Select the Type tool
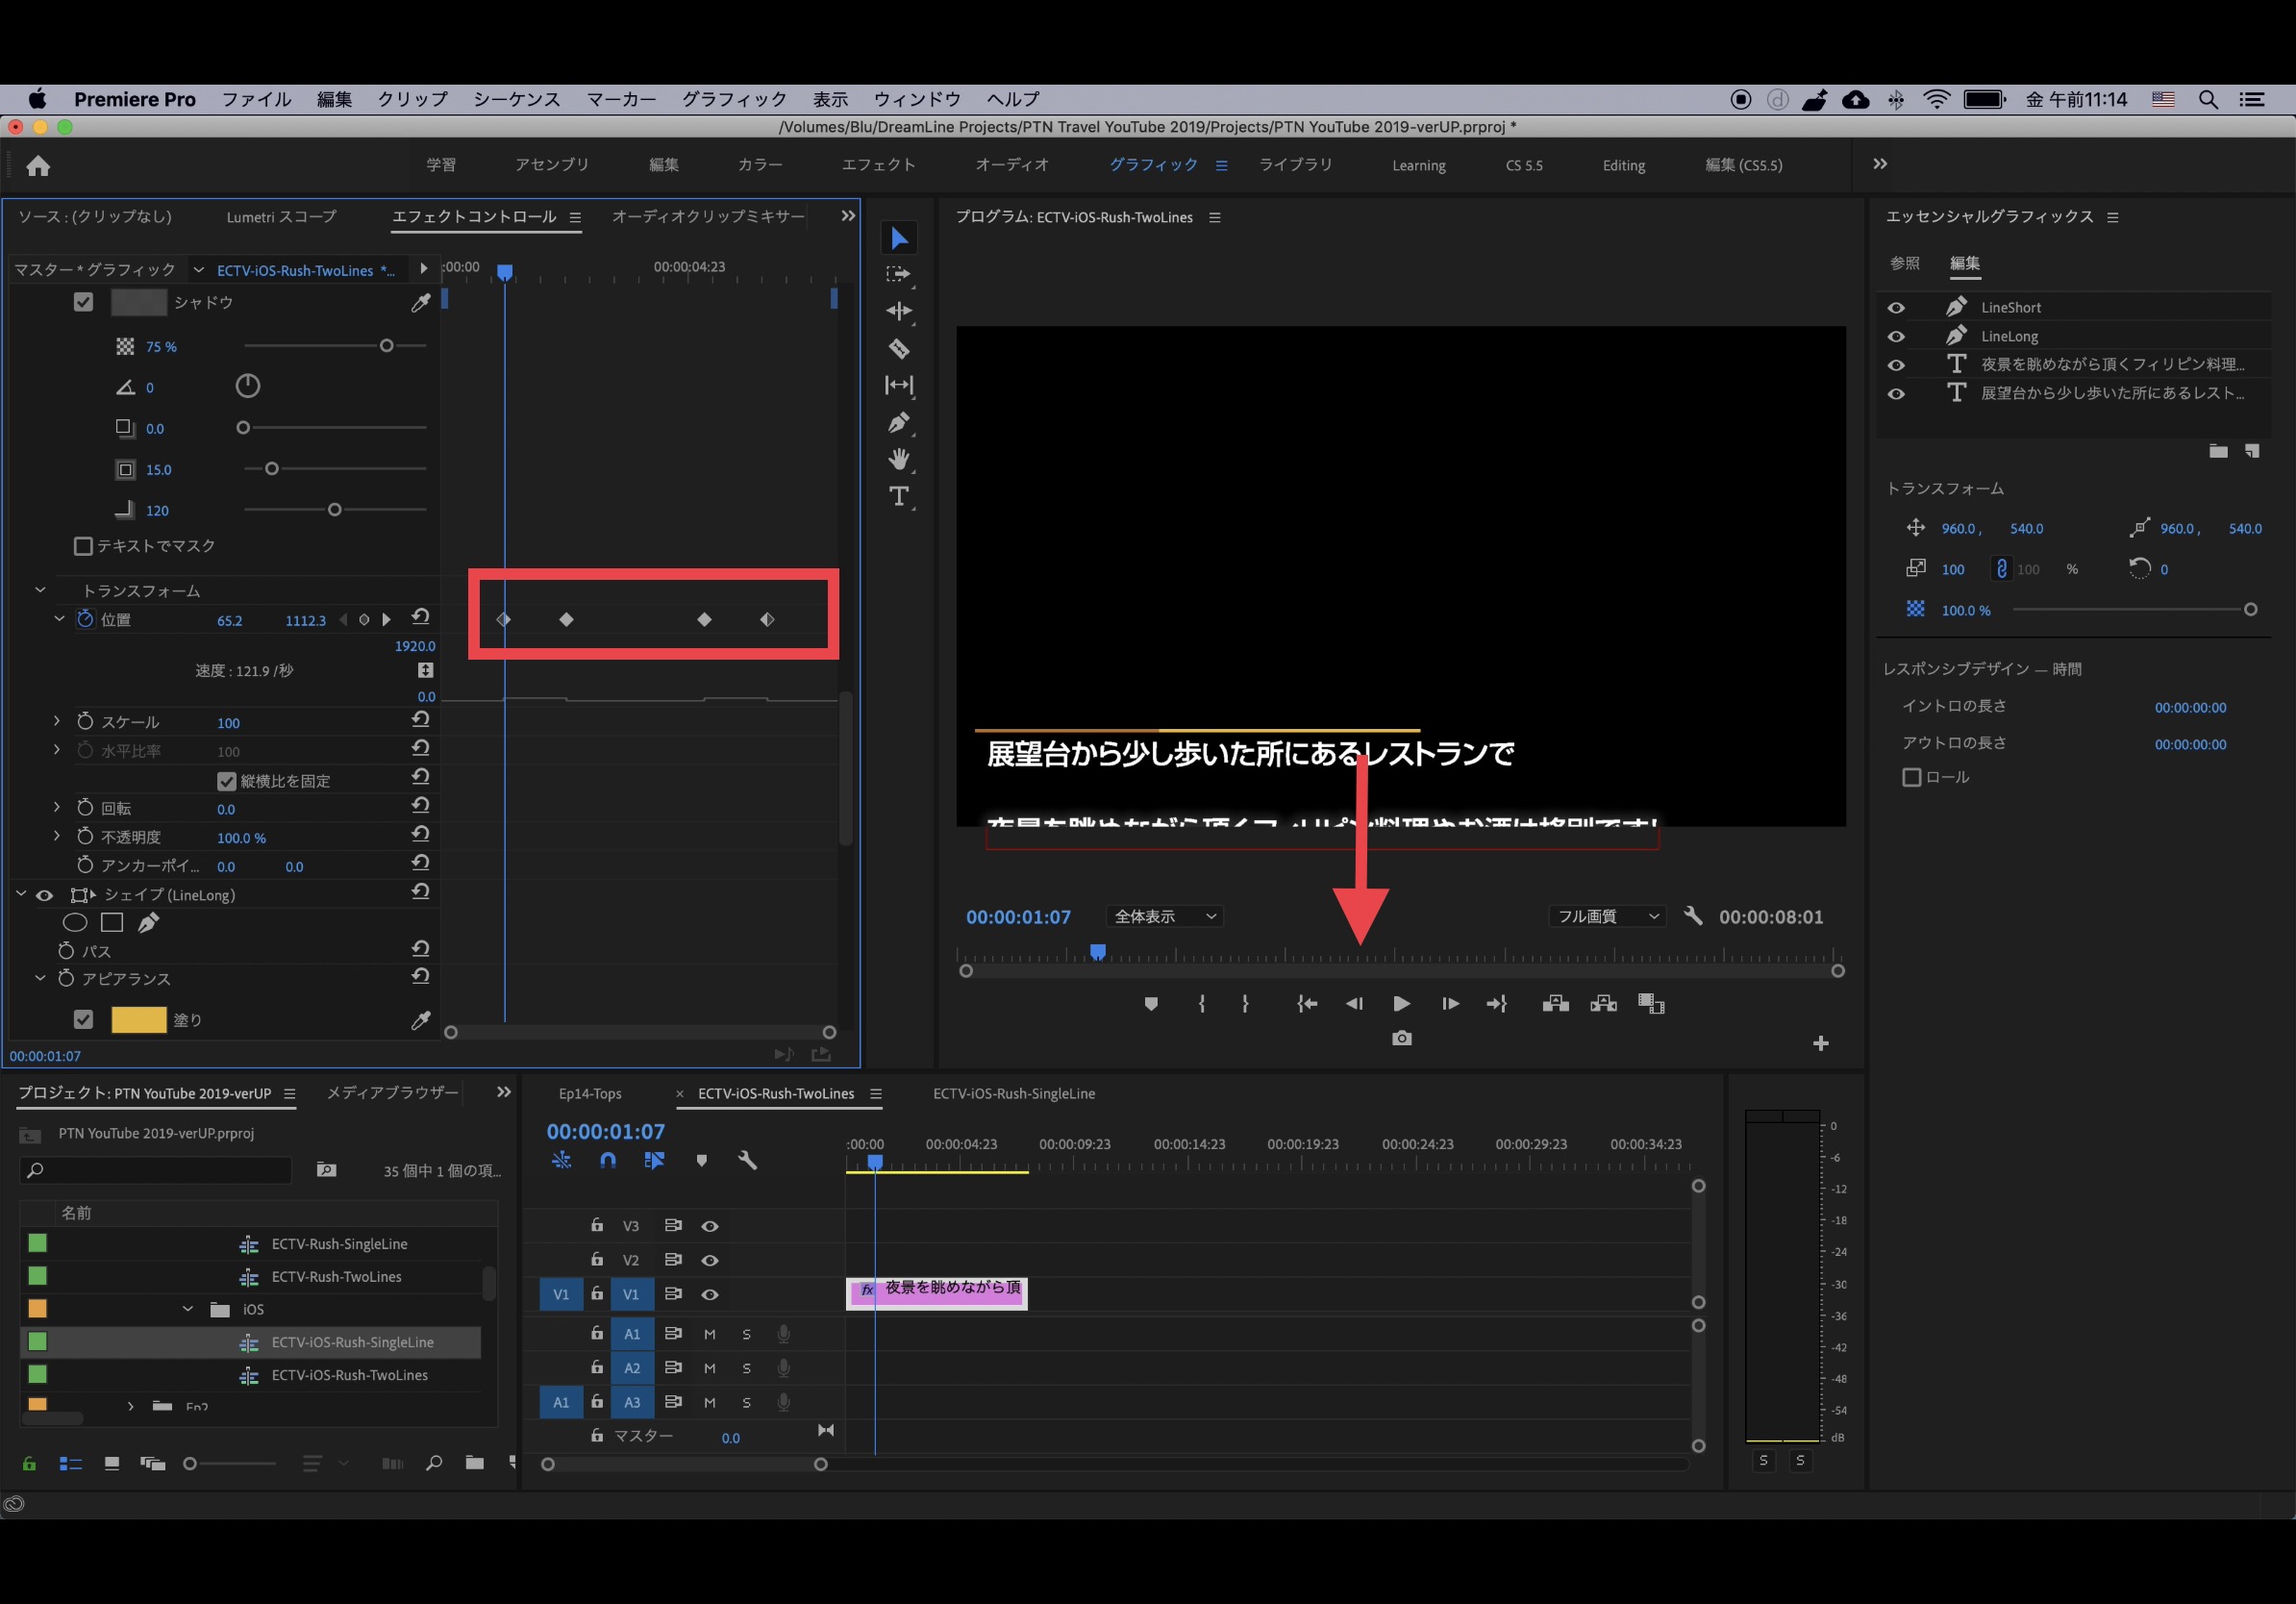2296x1604 pixels. (899, 496)
